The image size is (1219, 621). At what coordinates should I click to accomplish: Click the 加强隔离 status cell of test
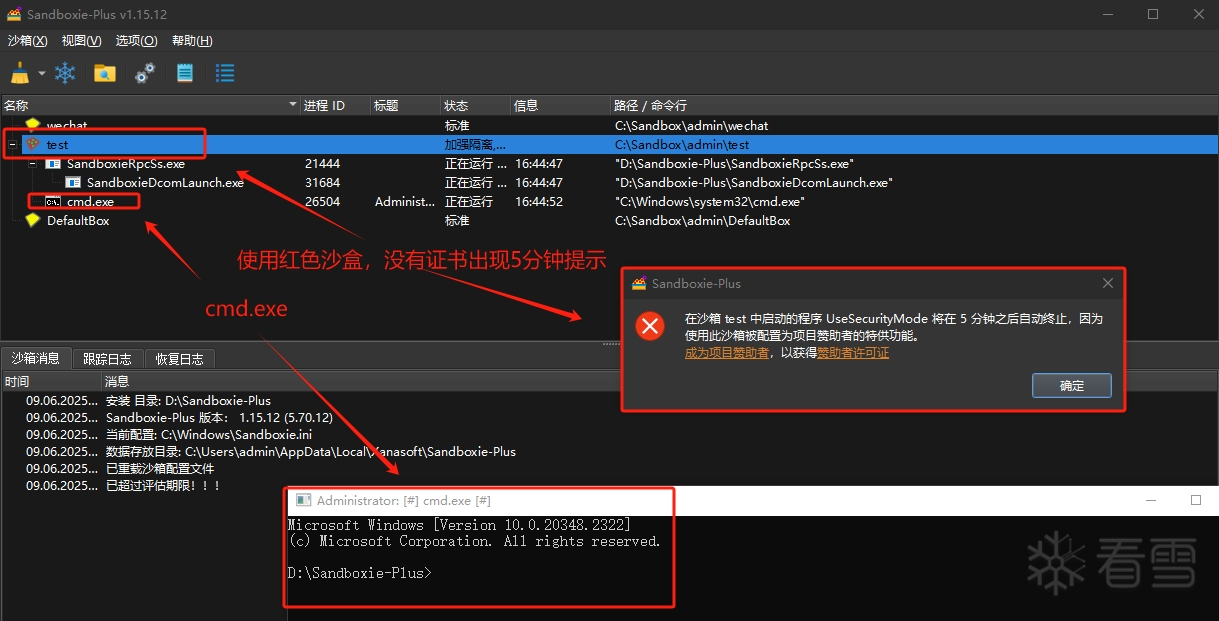point(475,144)
